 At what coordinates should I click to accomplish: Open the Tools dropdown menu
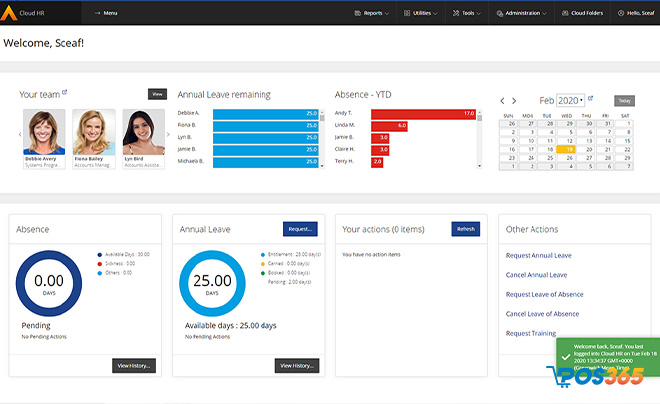(466, 13)
